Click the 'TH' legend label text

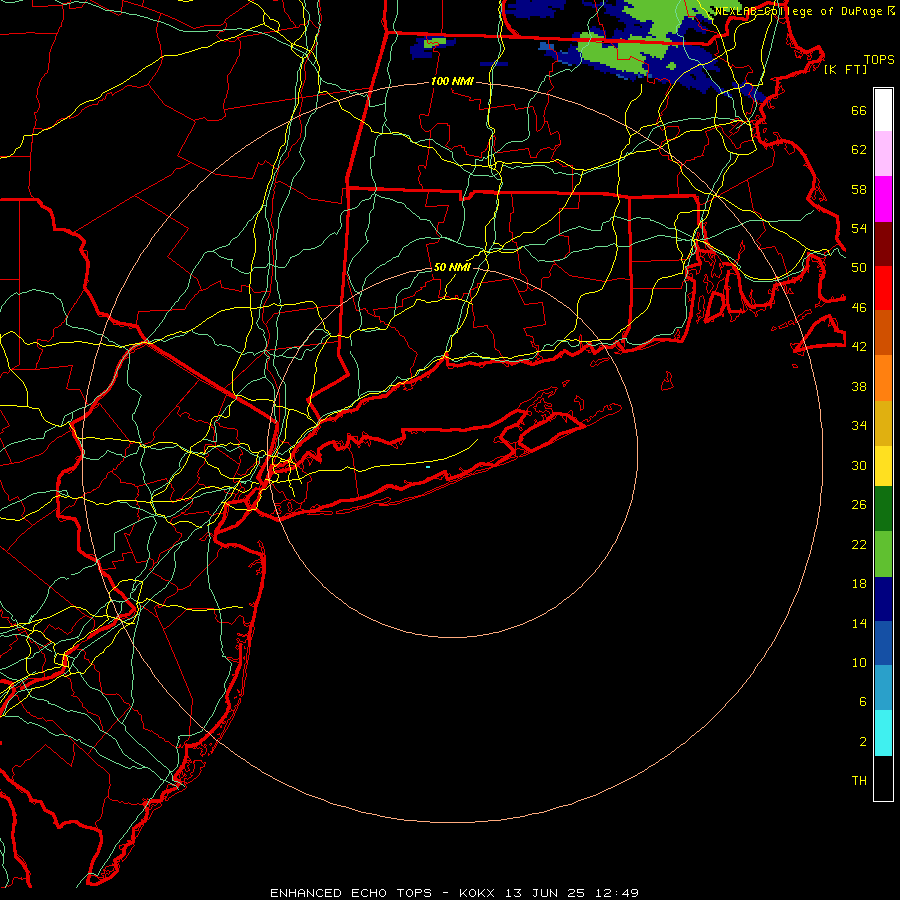coord(859,781)
